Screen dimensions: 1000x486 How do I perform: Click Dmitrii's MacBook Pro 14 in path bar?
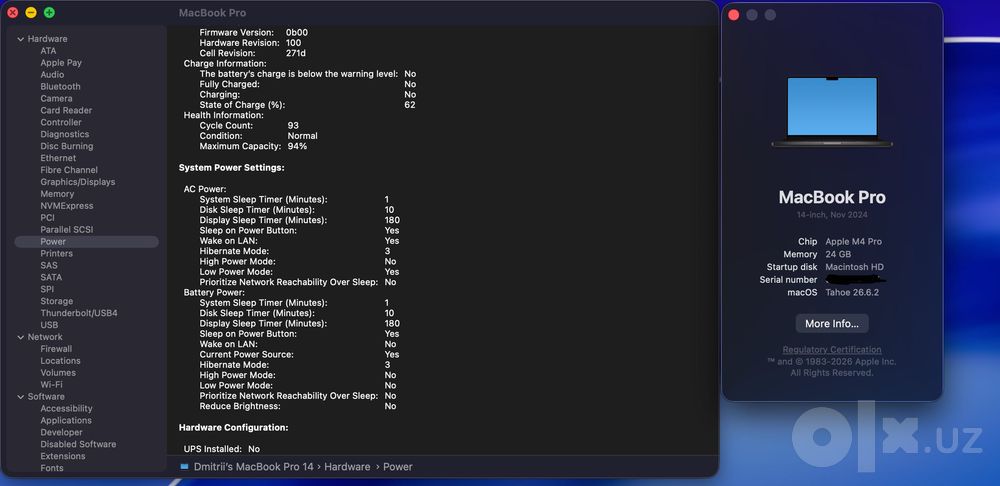coord(254,467)
